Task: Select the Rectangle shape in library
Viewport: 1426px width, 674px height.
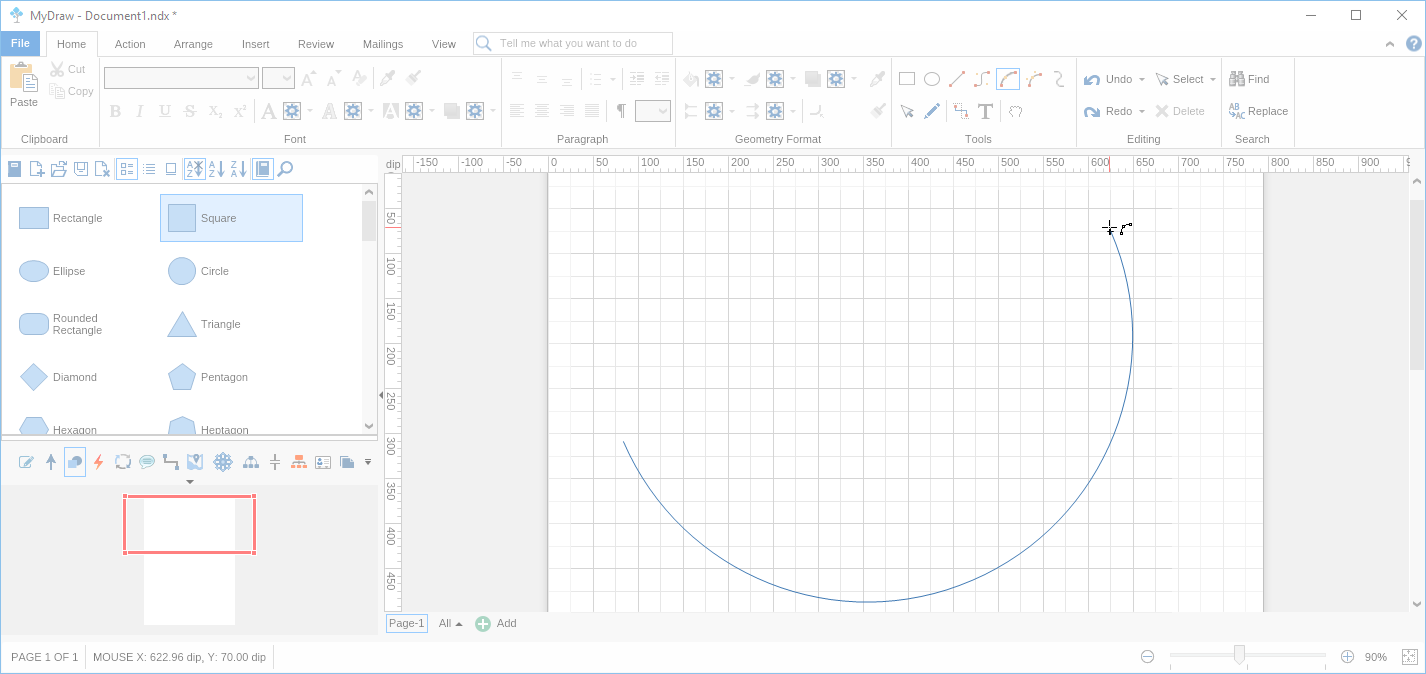Action: click(81, 218)
